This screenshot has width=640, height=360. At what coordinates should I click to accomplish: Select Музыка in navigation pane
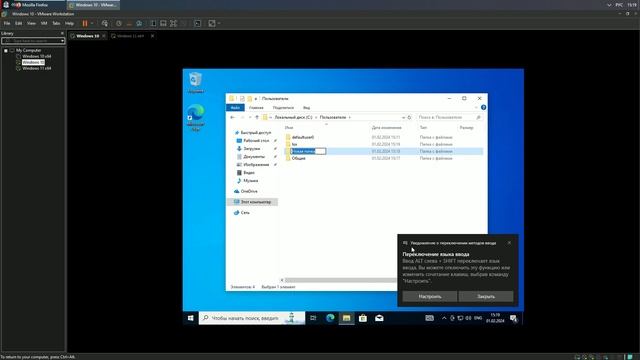[250, 181]
